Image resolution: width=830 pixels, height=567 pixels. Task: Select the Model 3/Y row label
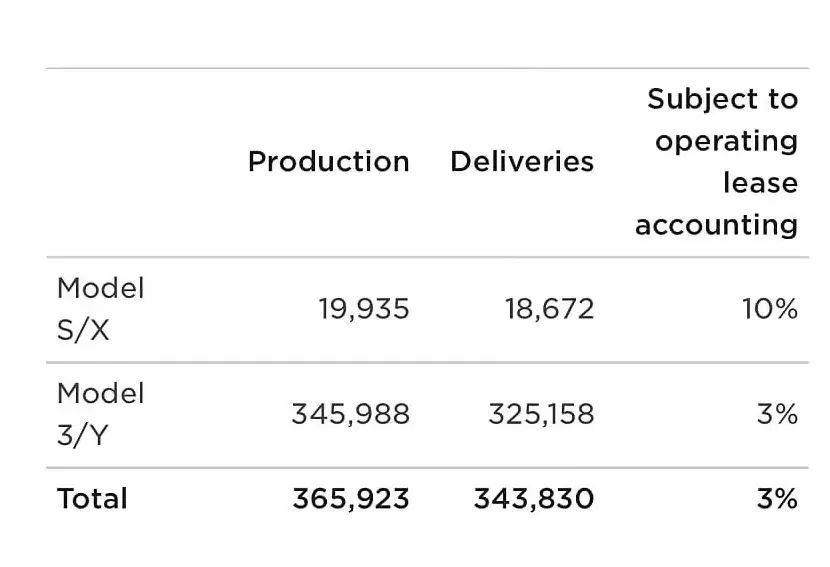[x=101, y=415]
